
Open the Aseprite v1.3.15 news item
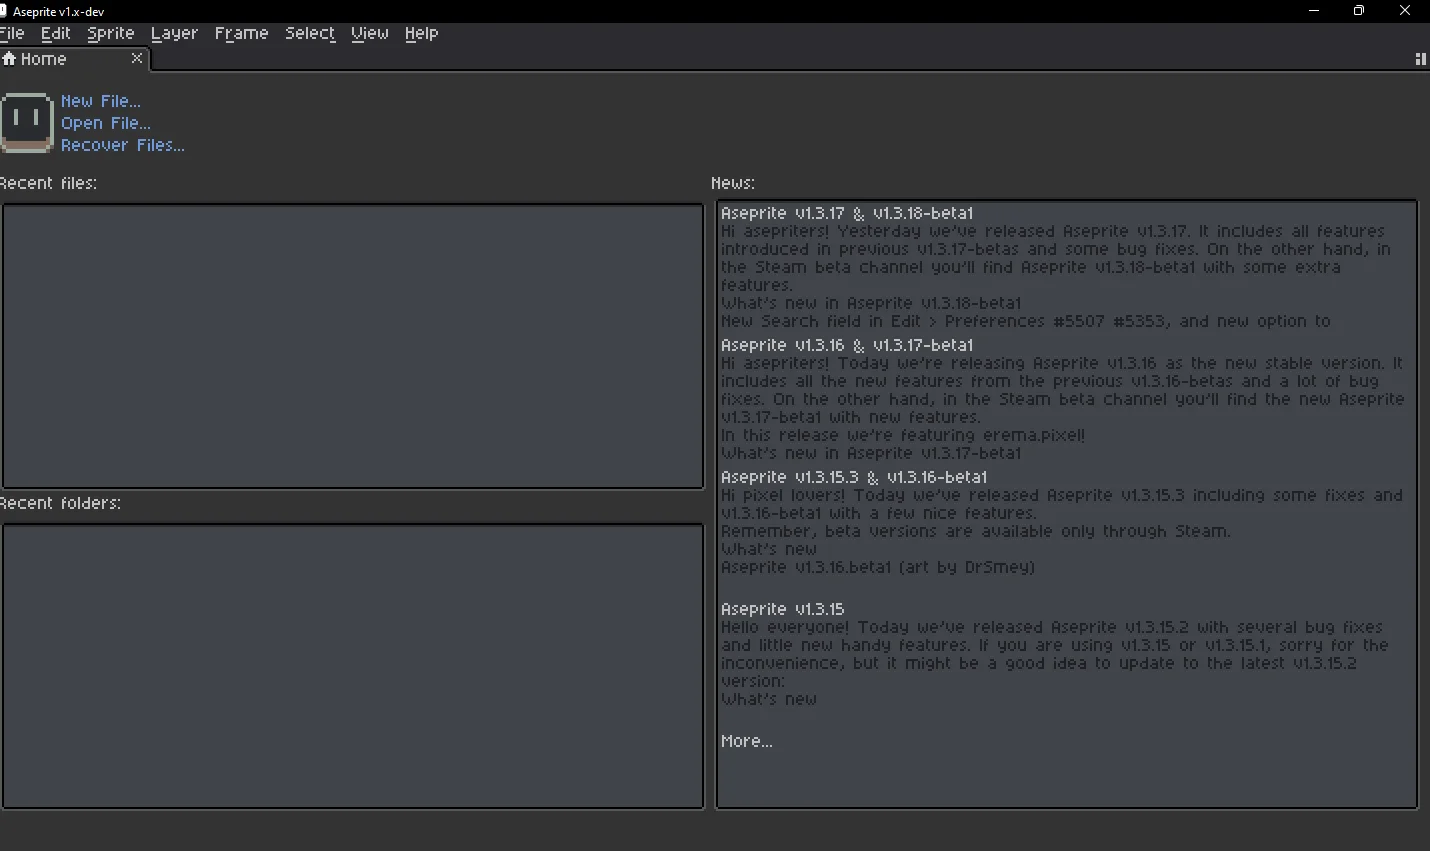coord(783,609)
